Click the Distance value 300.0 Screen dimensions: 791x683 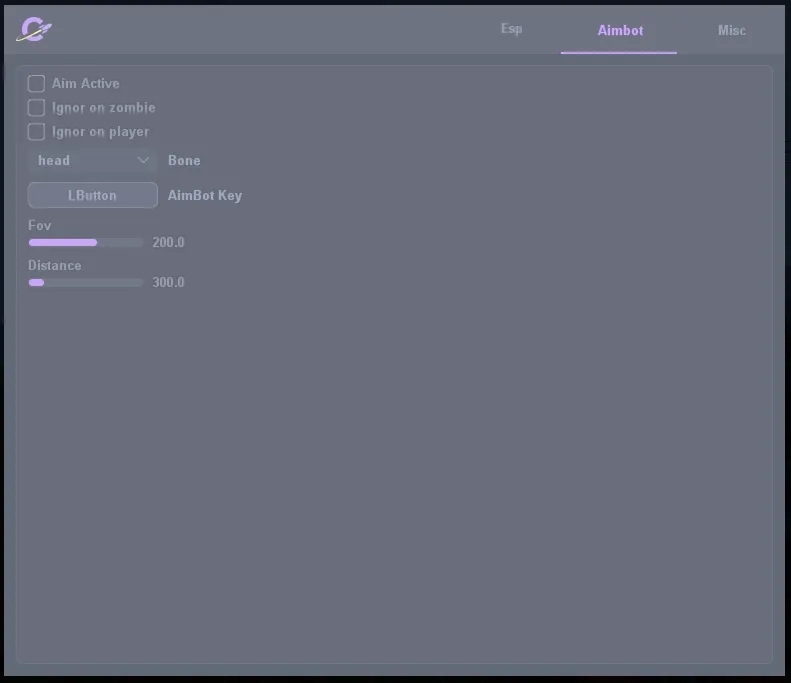(168, 282)
